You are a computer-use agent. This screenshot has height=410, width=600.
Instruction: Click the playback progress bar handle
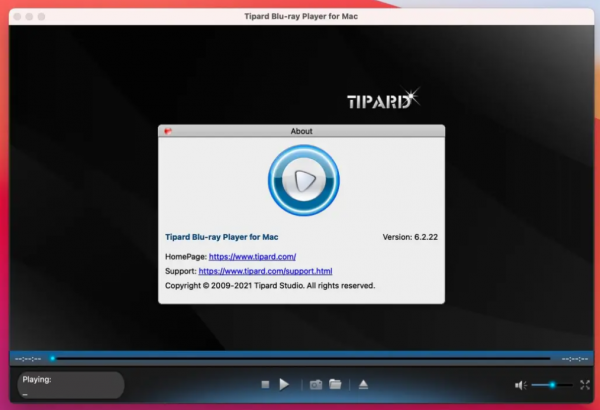coord(52,359)
